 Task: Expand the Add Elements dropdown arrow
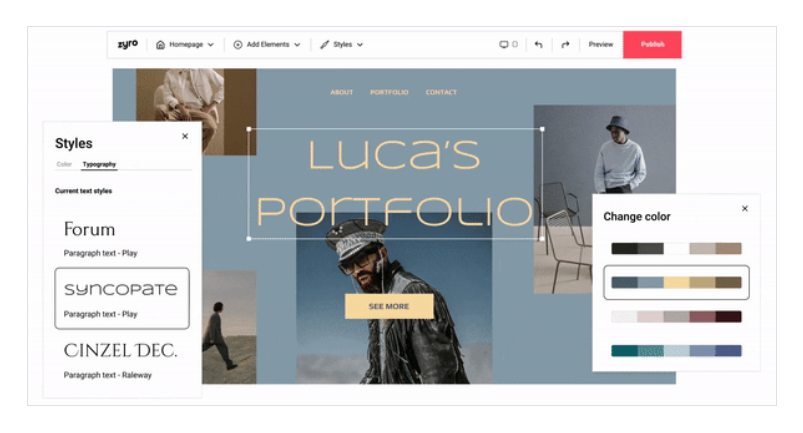pos(297,45)
